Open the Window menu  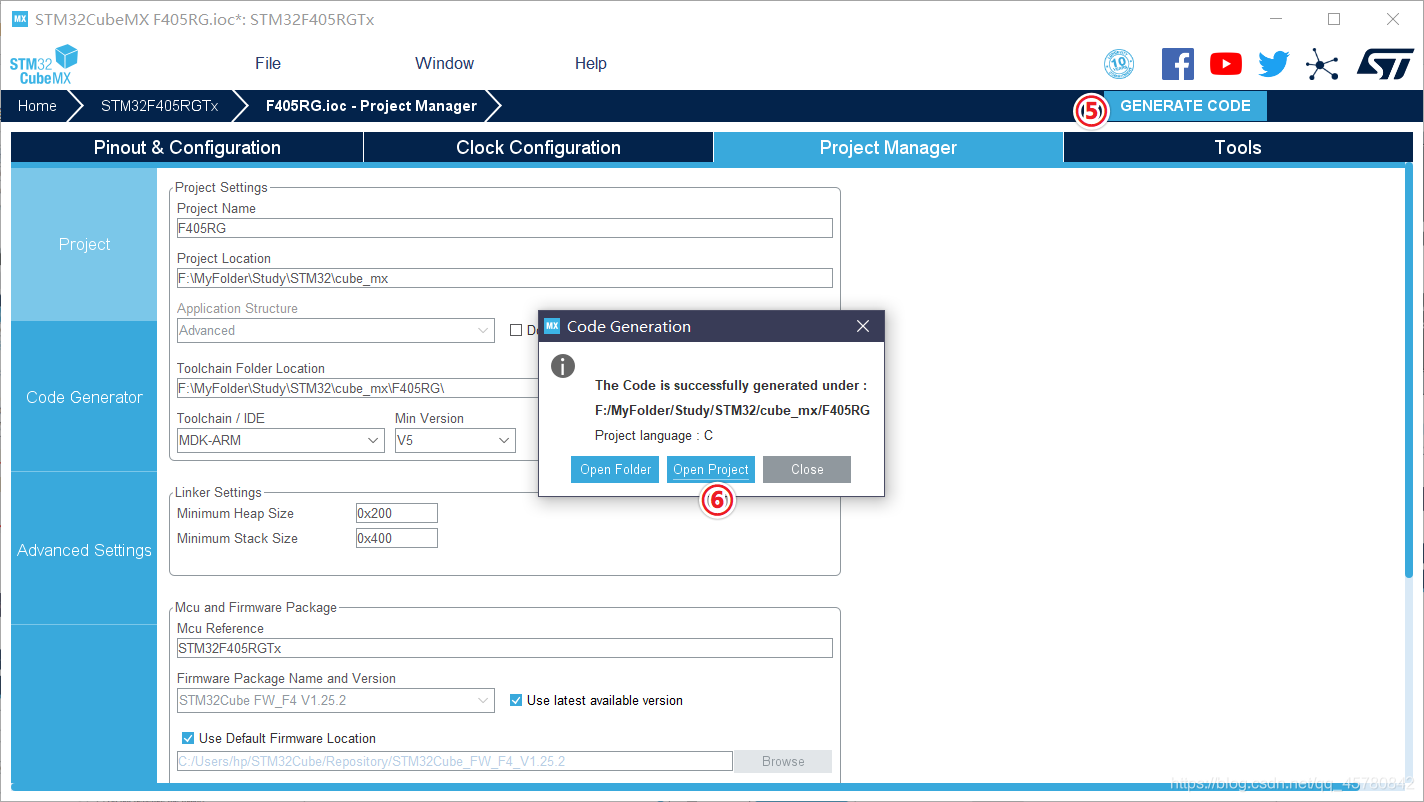coord(444,63)
